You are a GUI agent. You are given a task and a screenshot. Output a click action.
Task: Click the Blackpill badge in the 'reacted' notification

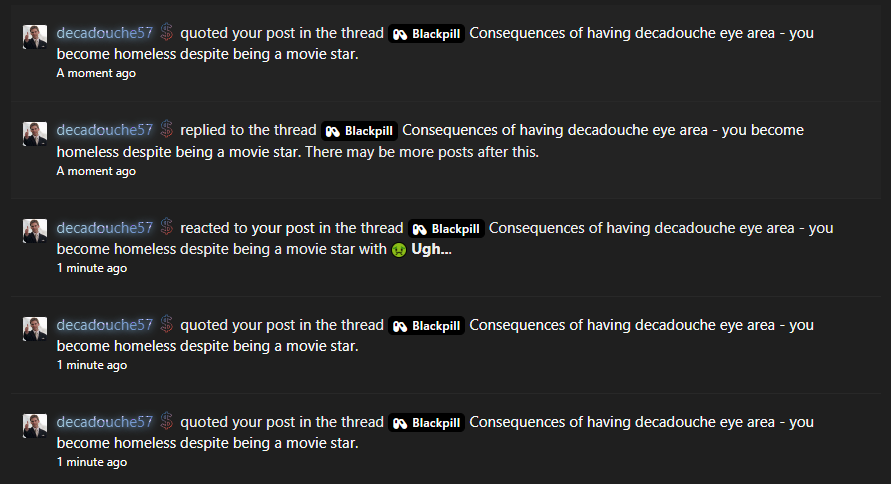(446, 229)
